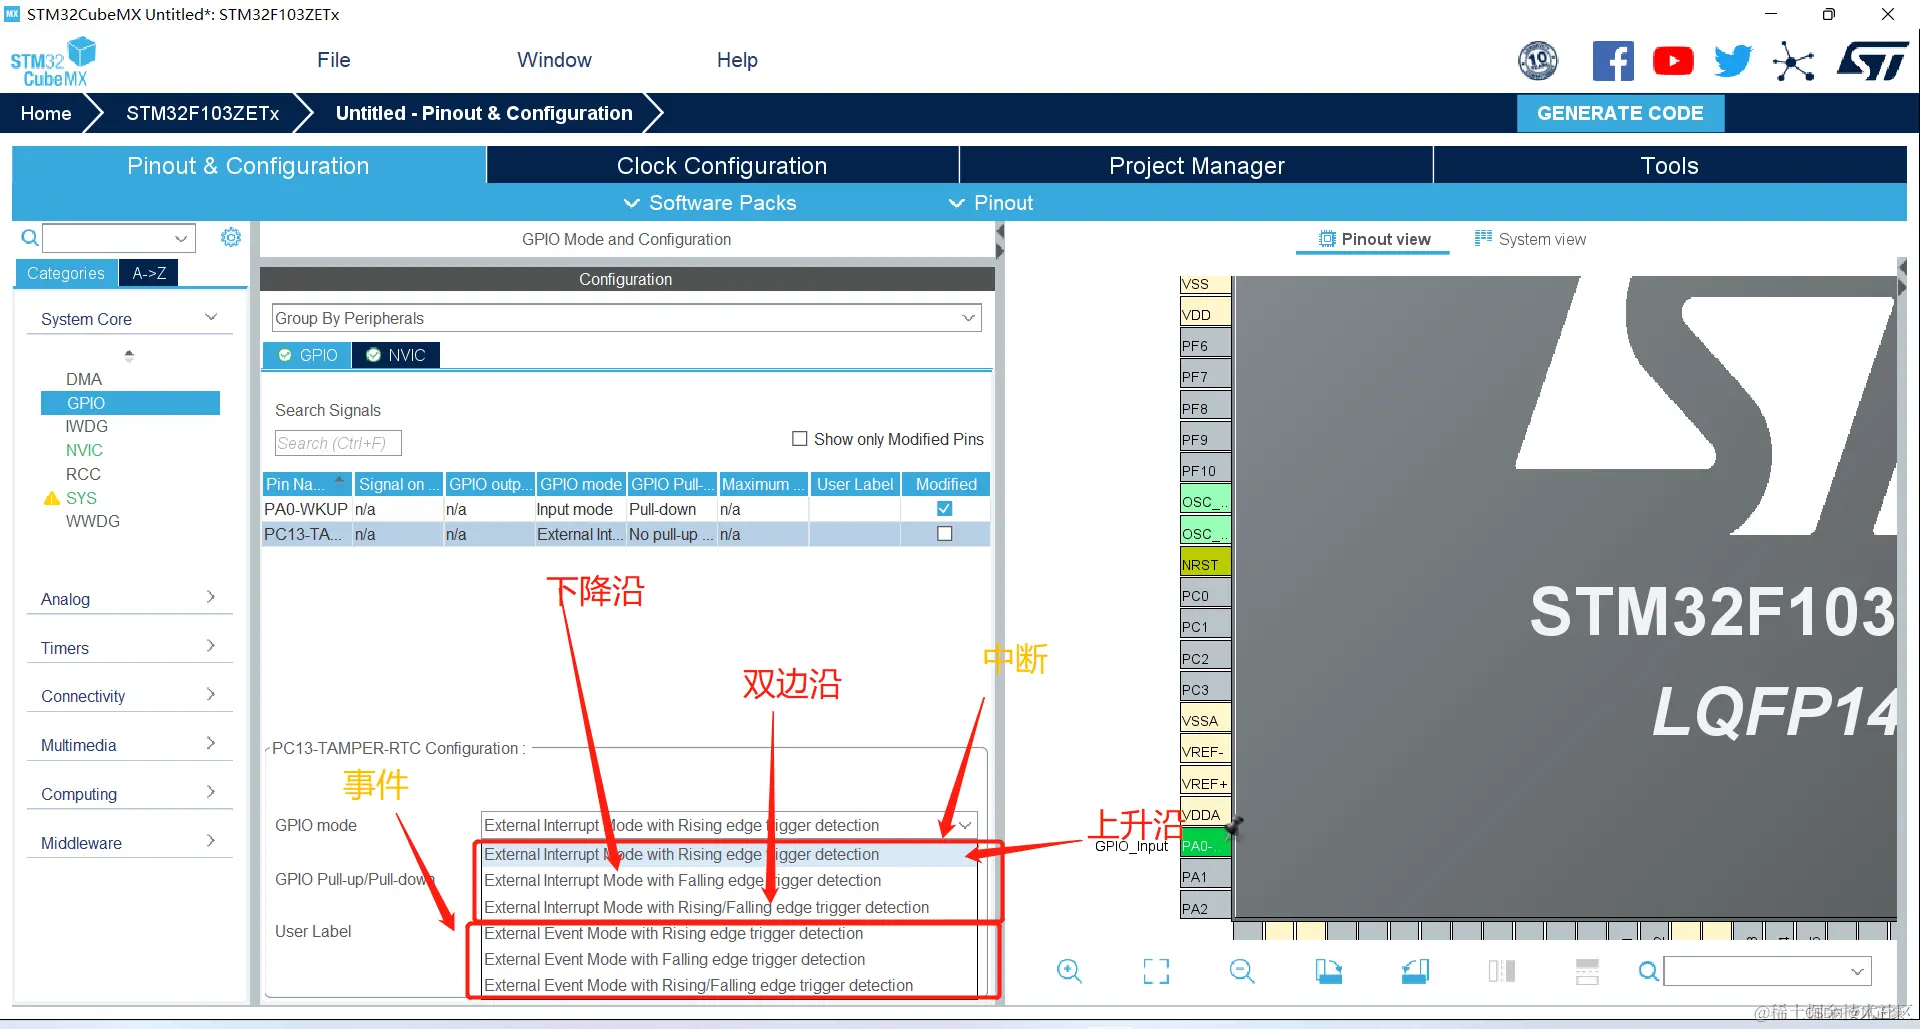Click the Search Signals input field
1920x1029 pixels.
pyautogui.click(x=338, y=443)
